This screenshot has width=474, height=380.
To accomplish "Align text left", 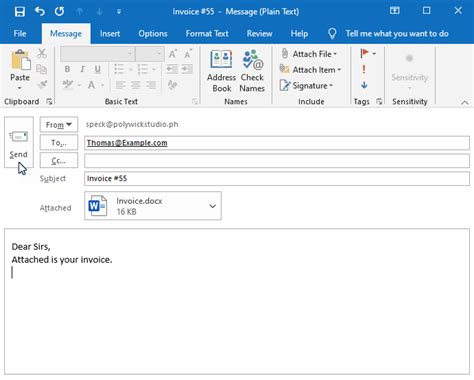I will click(120, 85).
